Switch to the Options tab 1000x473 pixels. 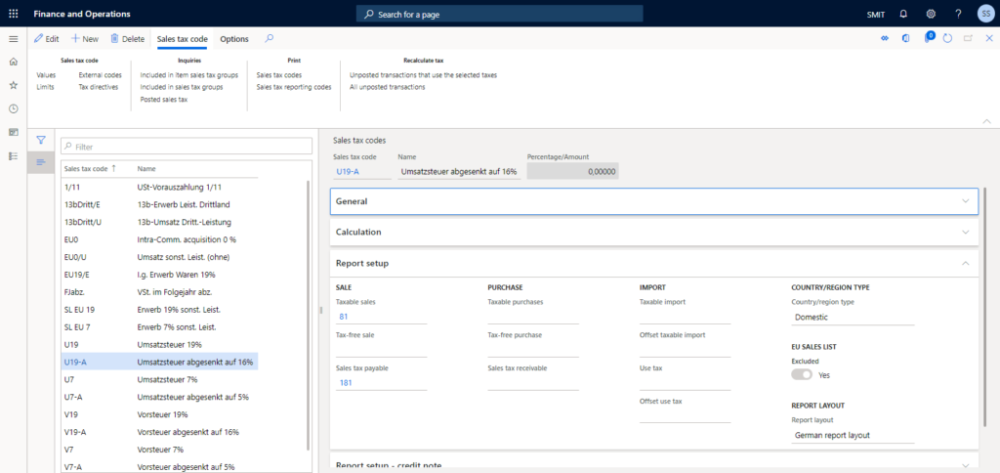(234, 38)
